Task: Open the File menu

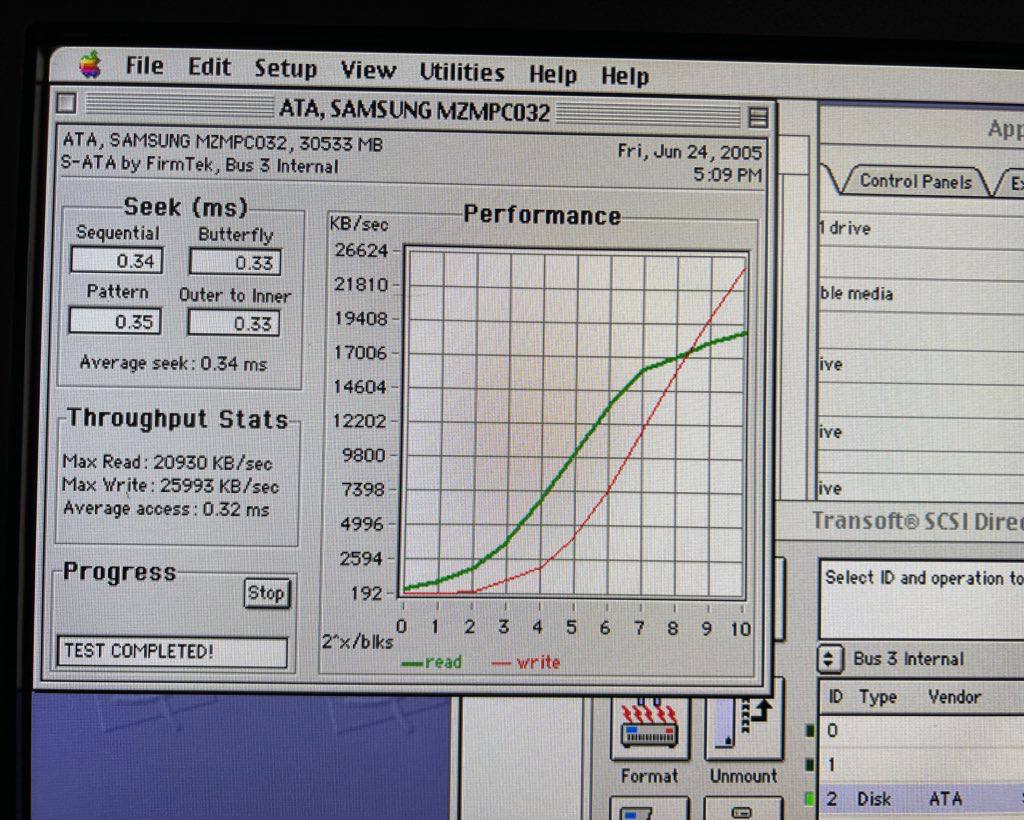Action: (144, 66)
